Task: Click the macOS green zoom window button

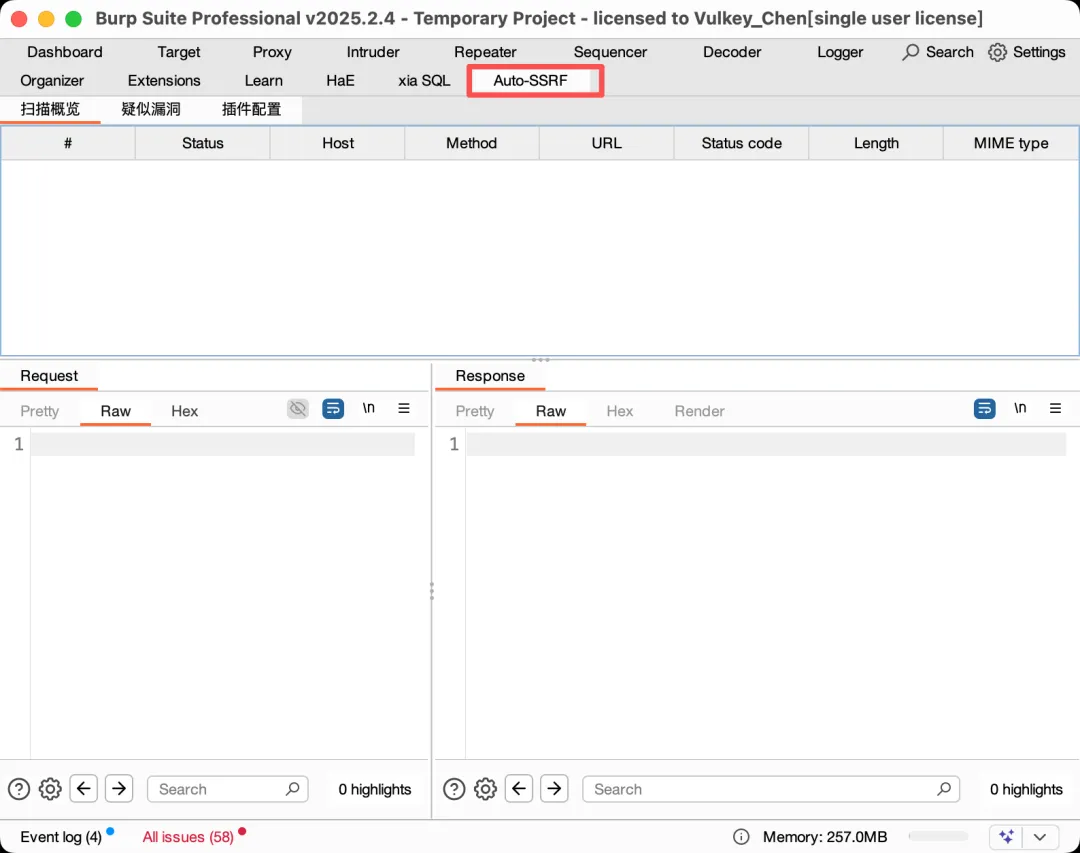Action: [73, 19]
